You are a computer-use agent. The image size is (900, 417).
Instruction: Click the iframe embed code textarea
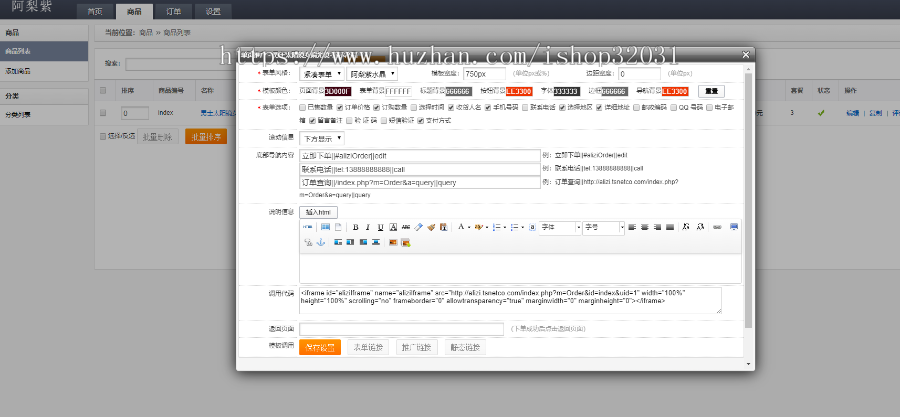[510, 301]
